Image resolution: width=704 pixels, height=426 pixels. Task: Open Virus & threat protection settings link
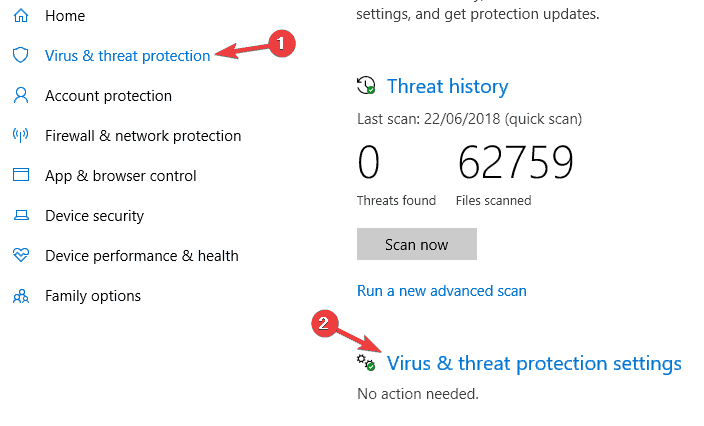(x=534, y=363)
